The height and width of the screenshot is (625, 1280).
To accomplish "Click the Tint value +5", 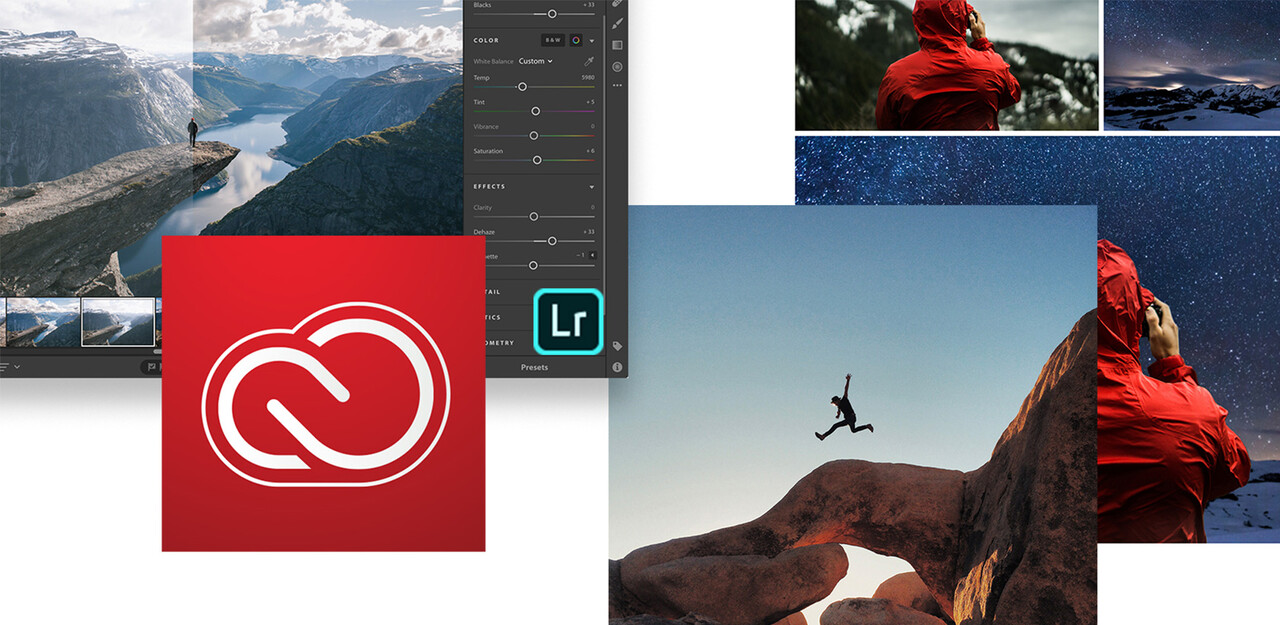I will point(589,102).
